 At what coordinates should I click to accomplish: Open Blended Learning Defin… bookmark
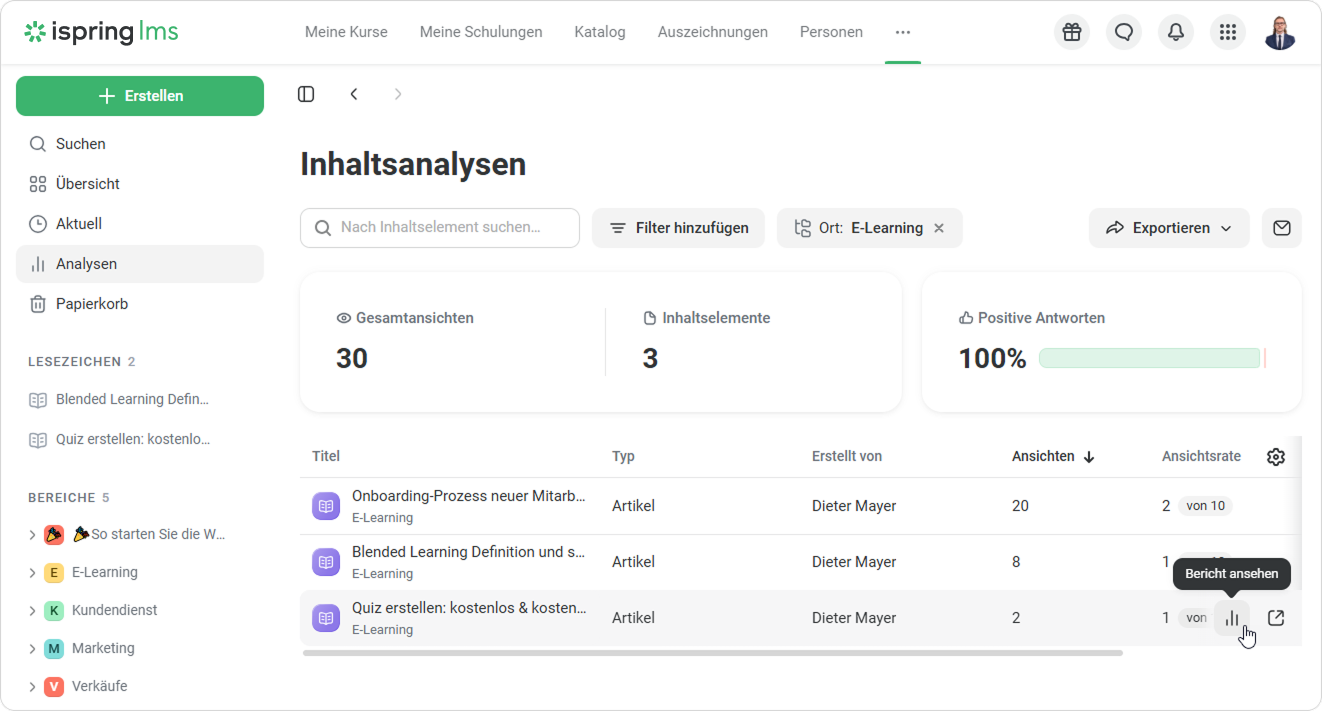point(132,400)
